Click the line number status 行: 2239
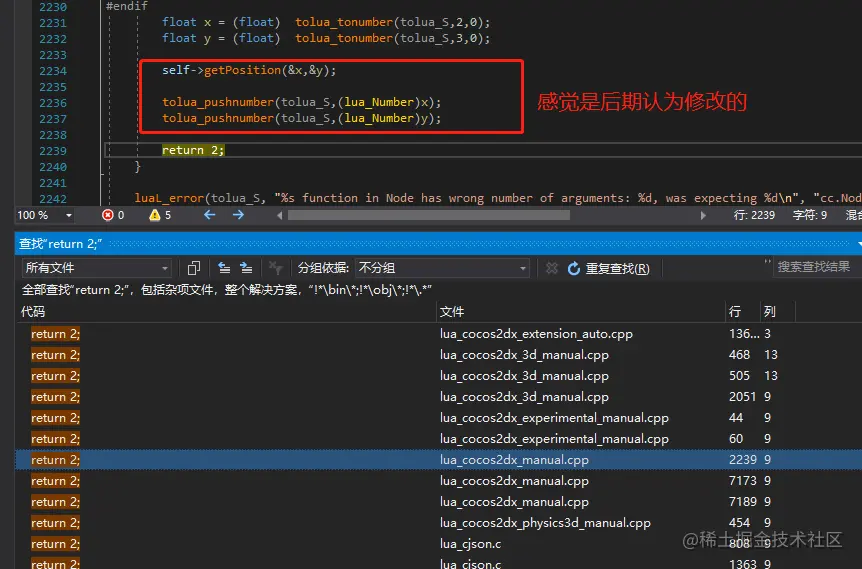862x569 pixels. [x=754, y=215]
